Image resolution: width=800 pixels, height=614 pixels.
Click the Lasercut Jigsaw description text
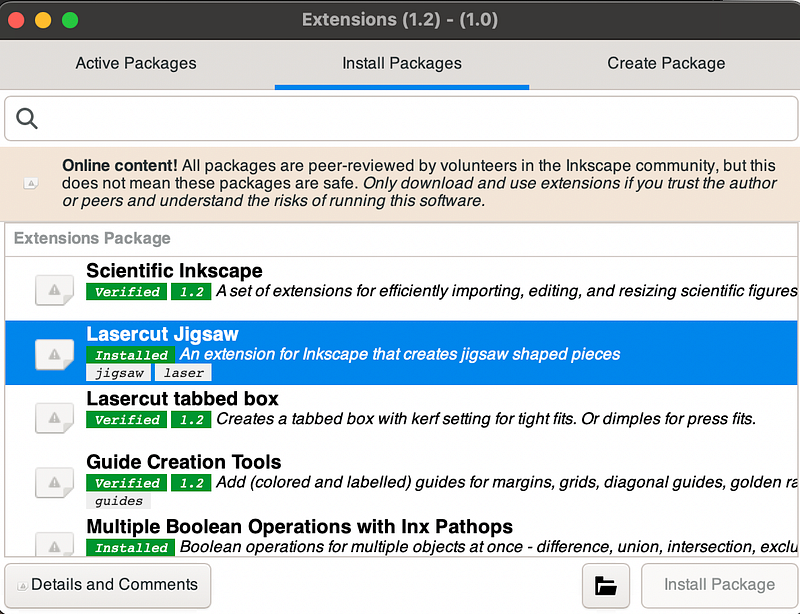[400, 354]
